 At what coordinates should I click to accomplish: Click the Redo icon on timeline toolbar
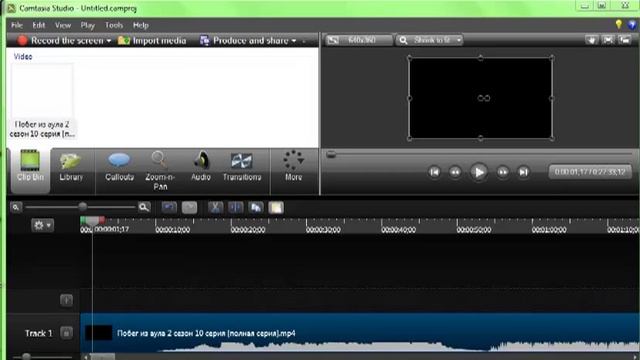189,207
